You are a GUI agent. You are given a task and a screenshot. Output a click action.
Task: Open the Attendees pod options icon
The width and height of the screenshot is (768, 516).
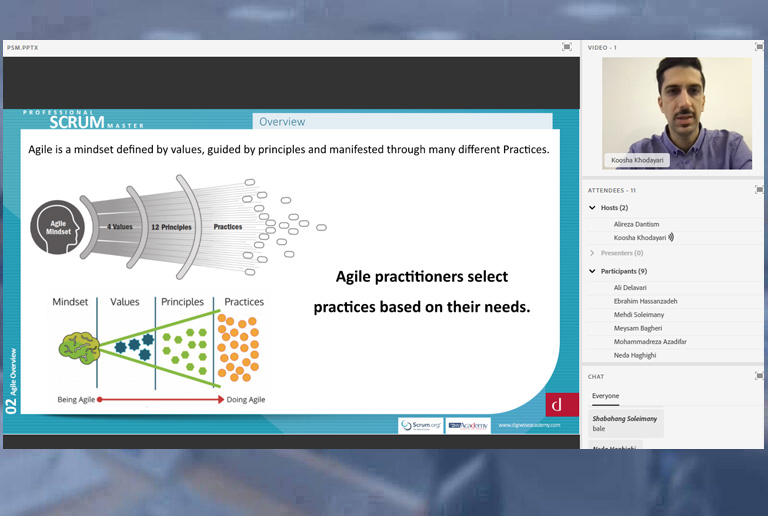(x=759, y=190)
